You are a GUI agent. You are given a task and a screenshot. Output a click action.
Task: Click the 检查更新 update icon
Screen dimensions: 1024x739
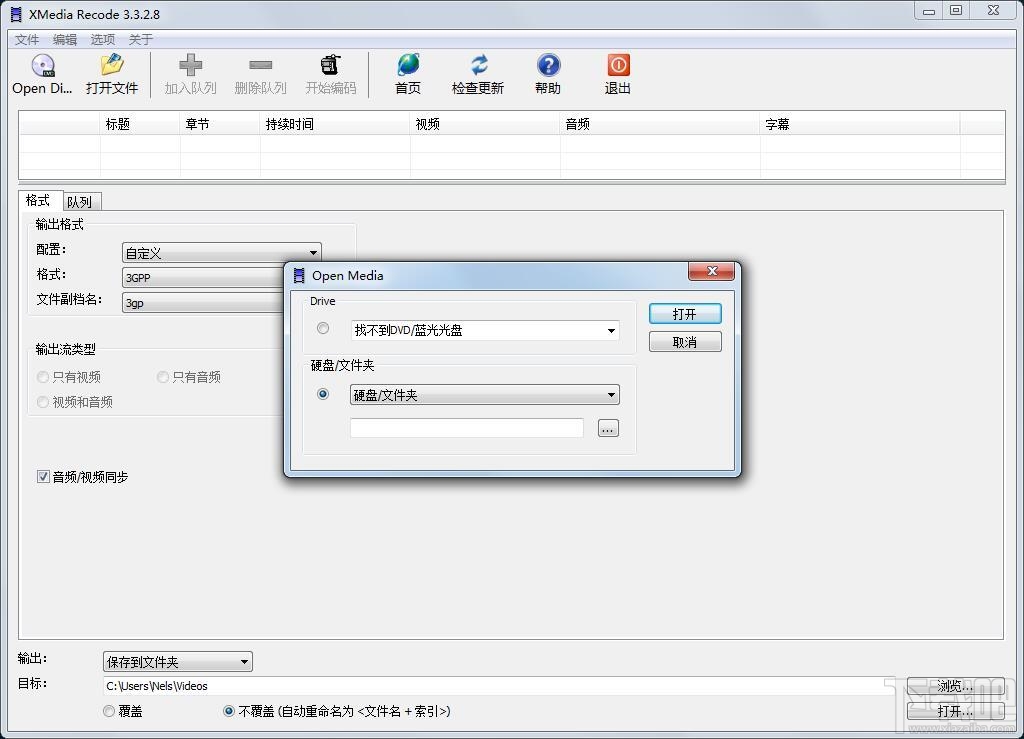477,72
